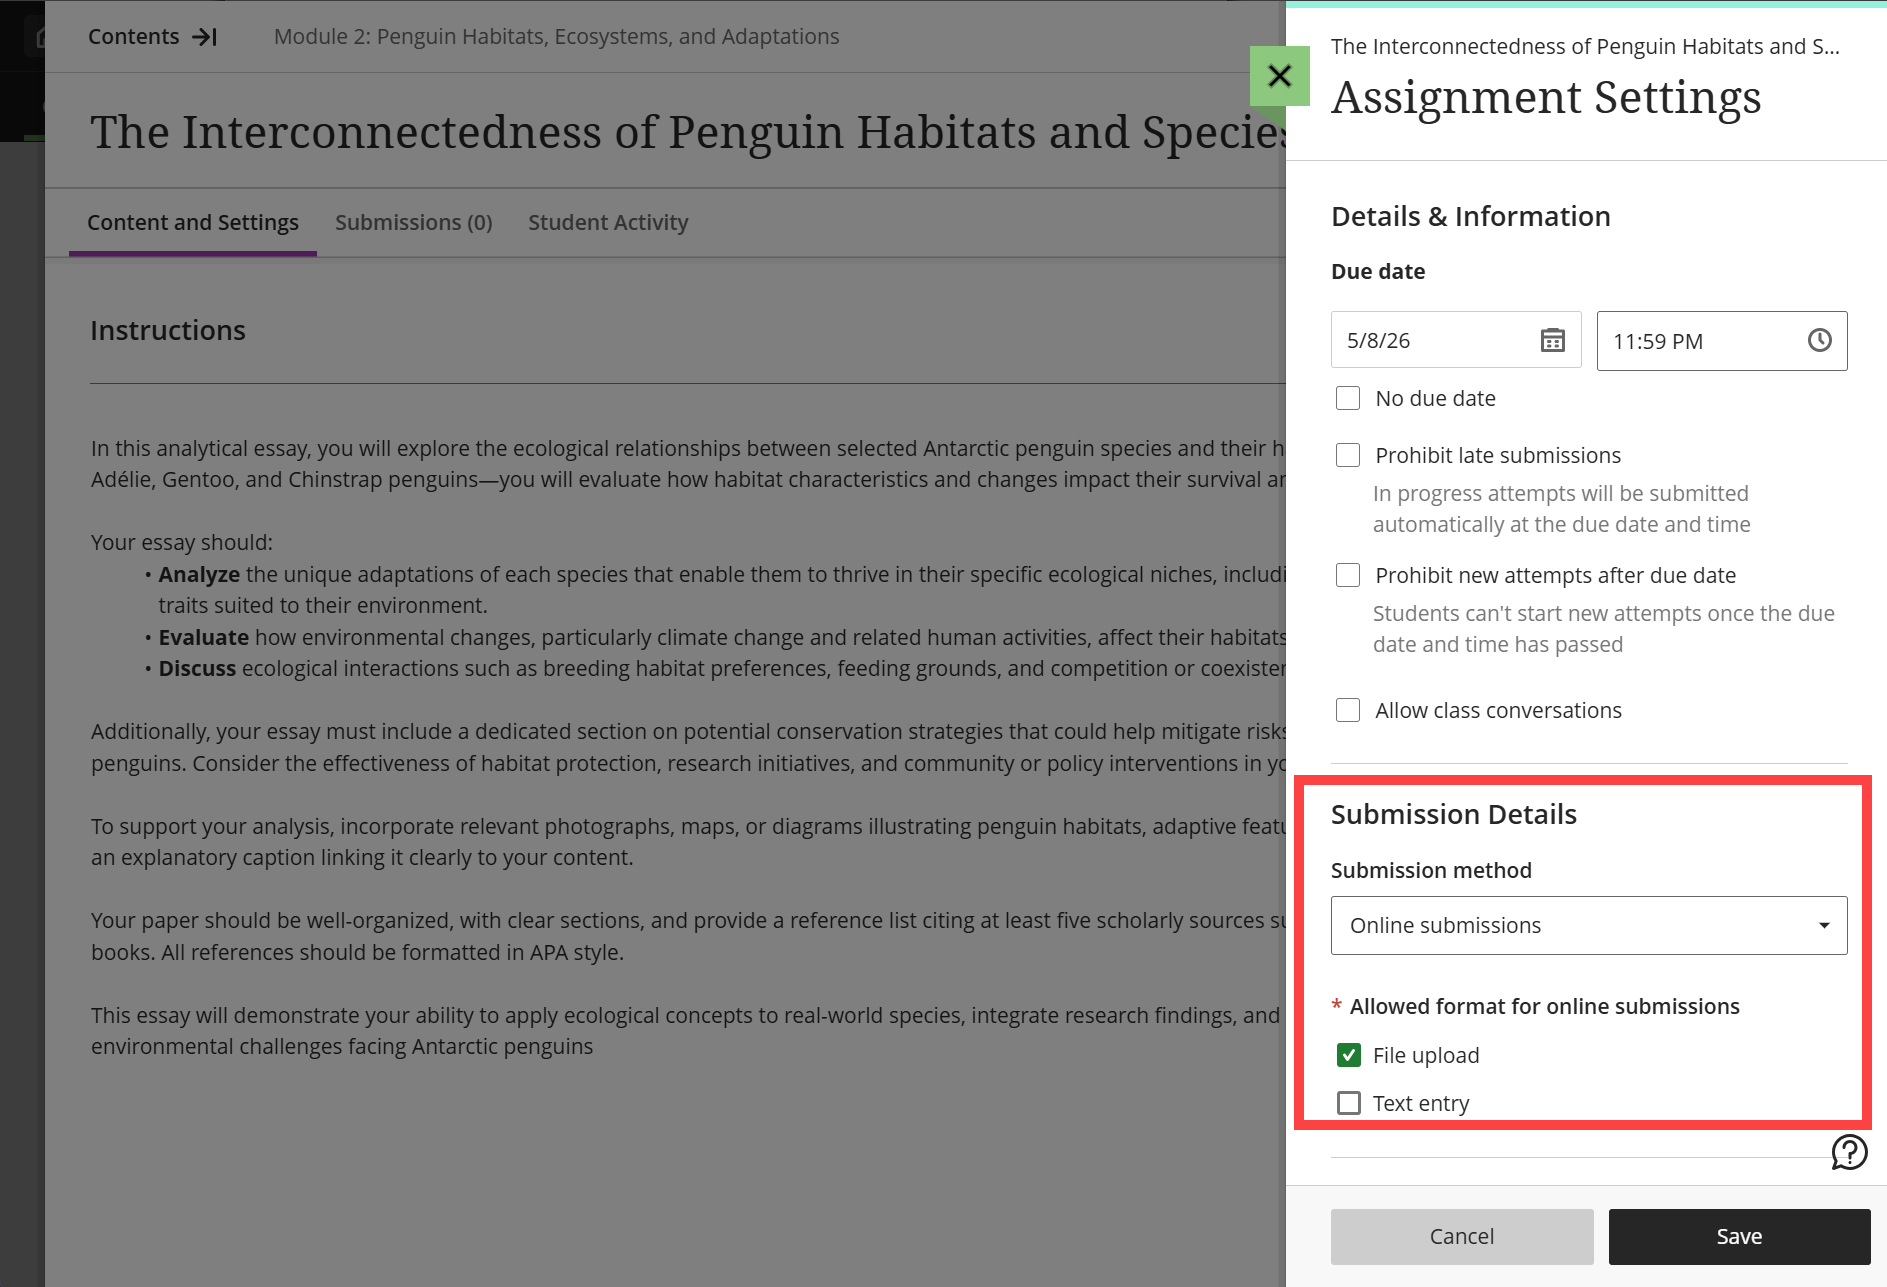Click the due date field showing 5/8/26
Image resolution: width=1887 pixels, height=1287 pixels.
click(x=1455, y=341)
